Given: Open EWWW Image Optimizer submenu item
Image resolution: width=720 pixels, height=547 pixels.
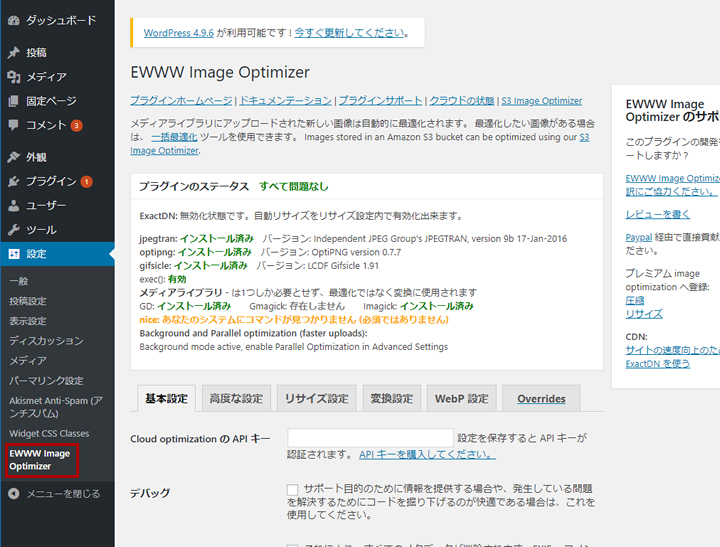Looking at the screenshot, I should [x=42, y=460].
